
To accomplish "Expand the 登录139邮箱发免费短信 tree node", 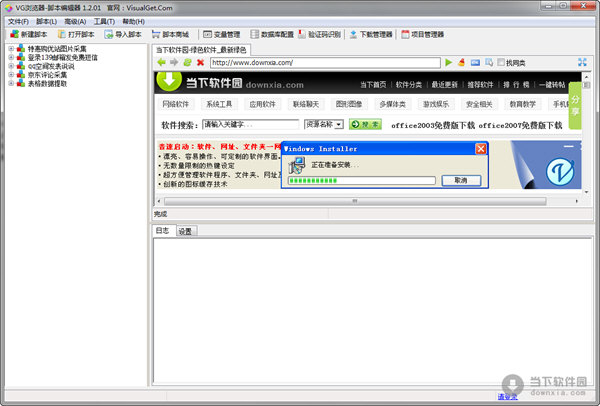I will tap(11, 57).
